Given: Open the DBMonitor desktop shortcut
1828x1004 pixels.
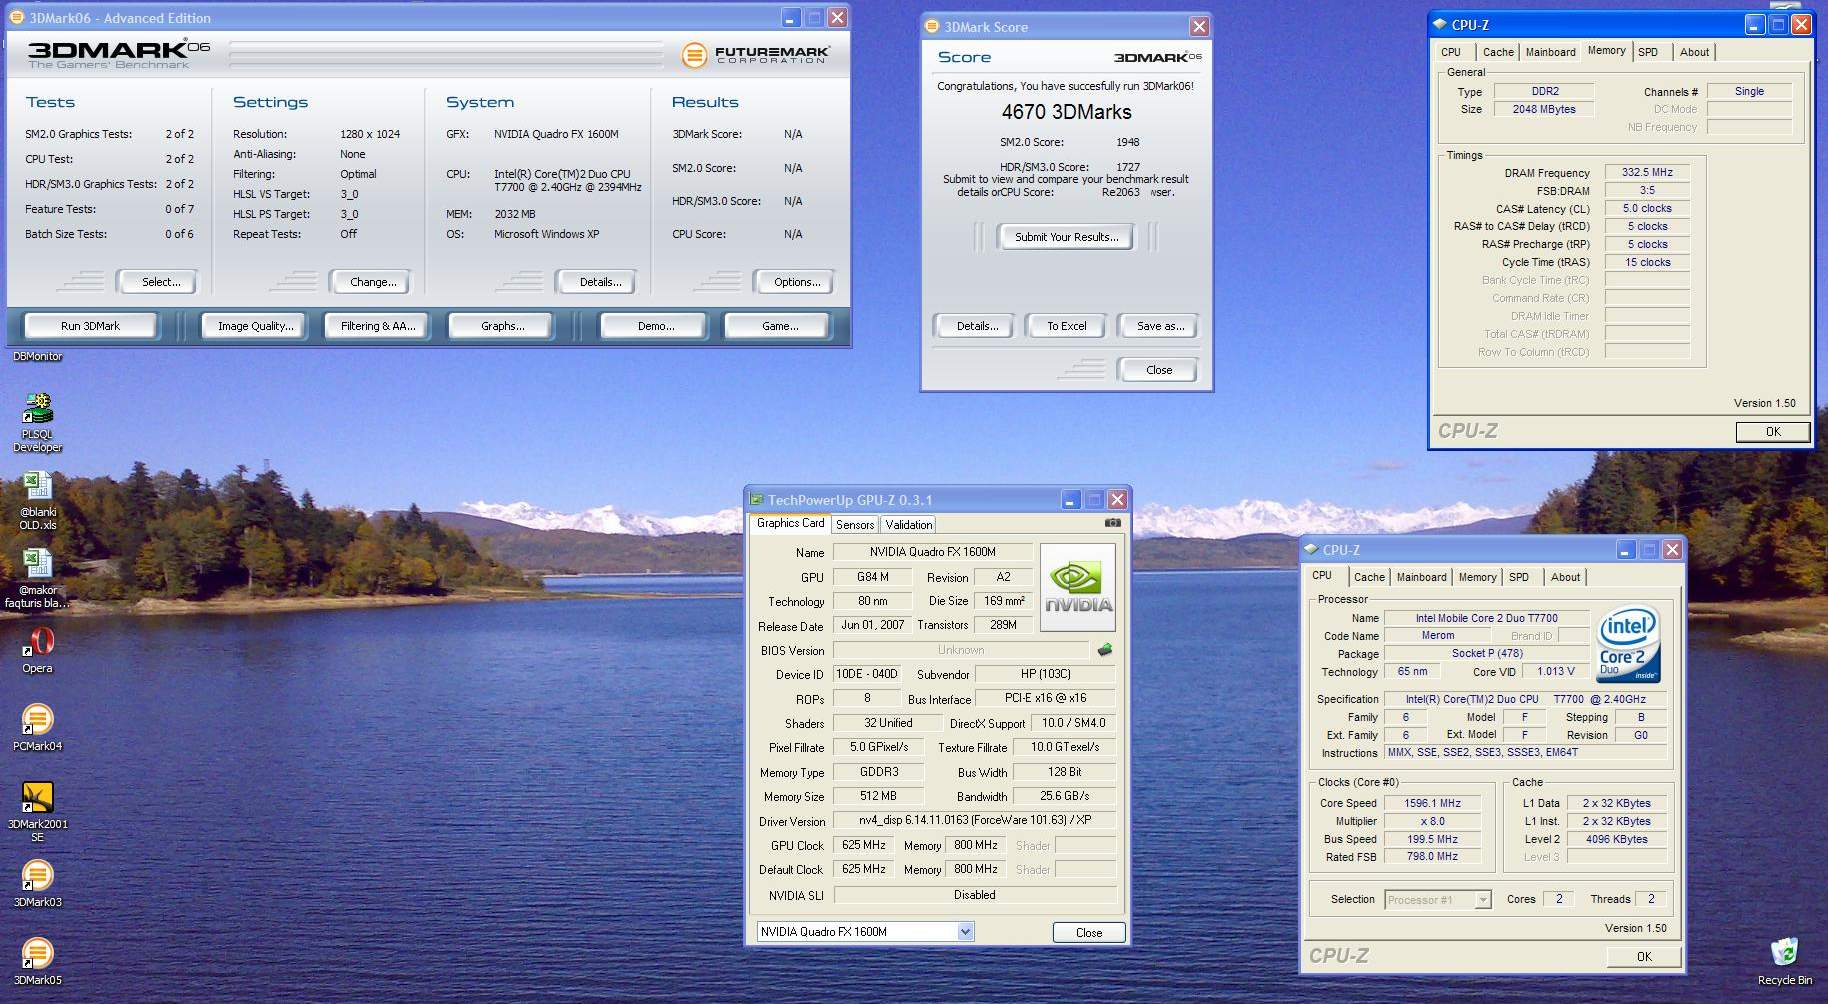Looking at the screenshot, I should [x=37, y=356].
